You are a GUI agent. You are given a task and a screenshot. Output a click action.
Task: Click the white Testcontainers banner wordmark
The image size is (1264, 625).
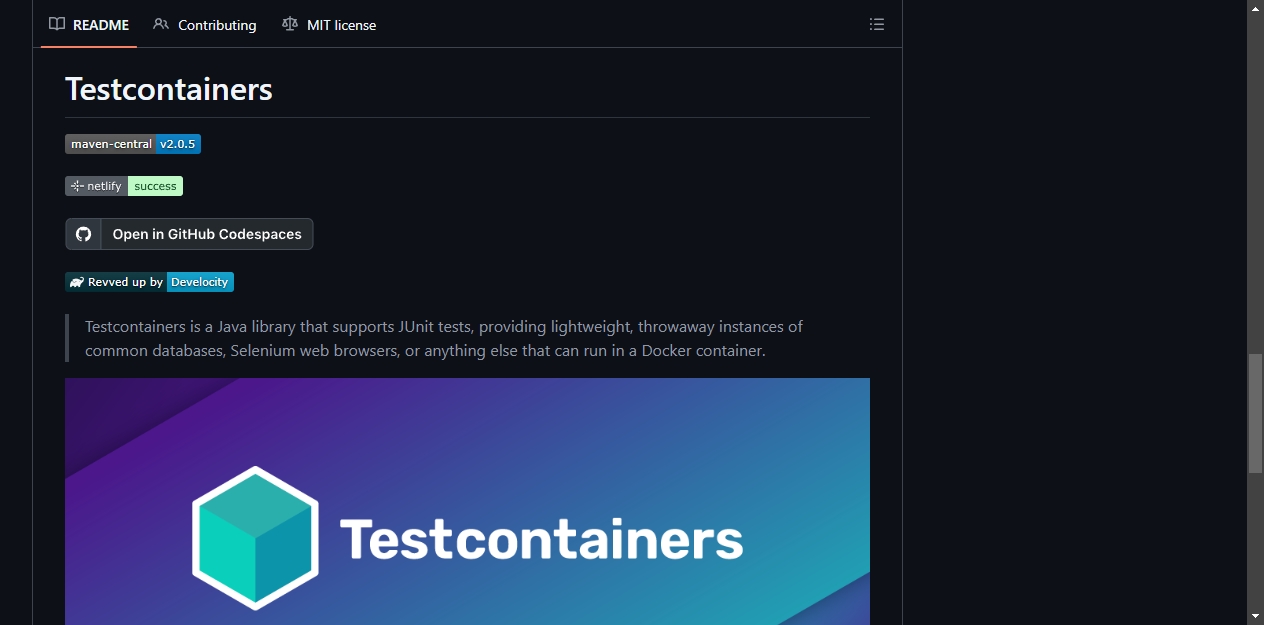click(x=542, y=539)
